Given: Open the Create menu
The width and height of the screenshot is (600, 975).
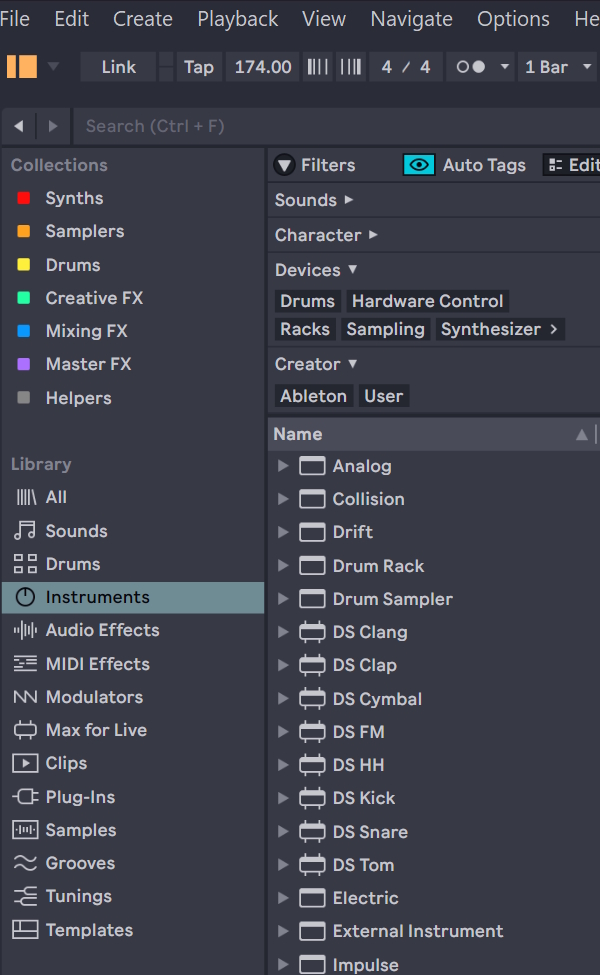Looking at the screenshot, I should 142,19.
